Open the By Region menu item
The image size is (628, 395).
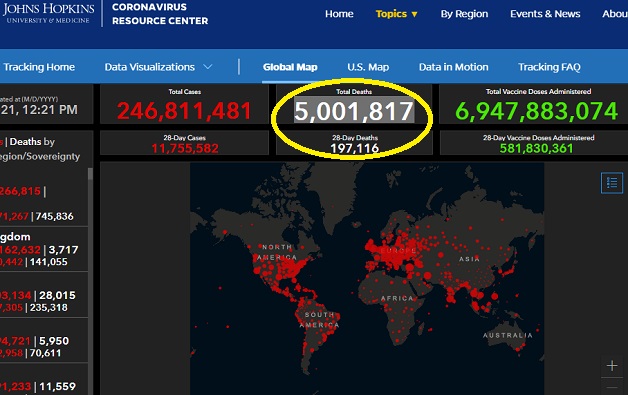[464, 14]
